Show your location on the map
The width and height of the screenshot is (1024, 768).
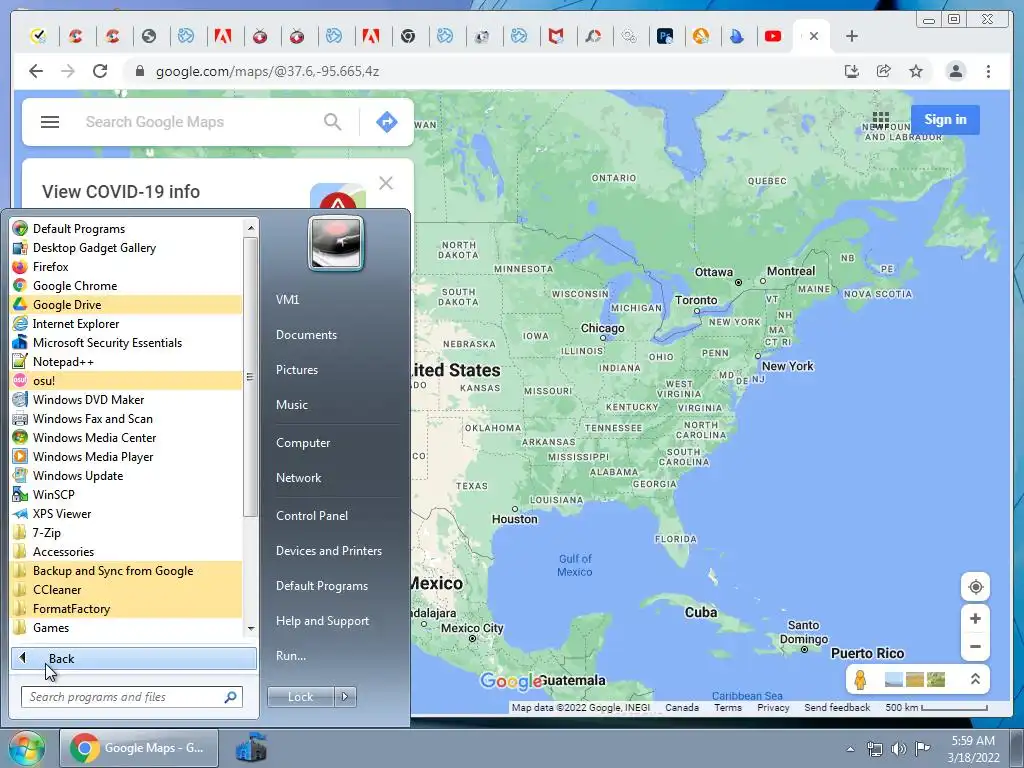[975, 586]
